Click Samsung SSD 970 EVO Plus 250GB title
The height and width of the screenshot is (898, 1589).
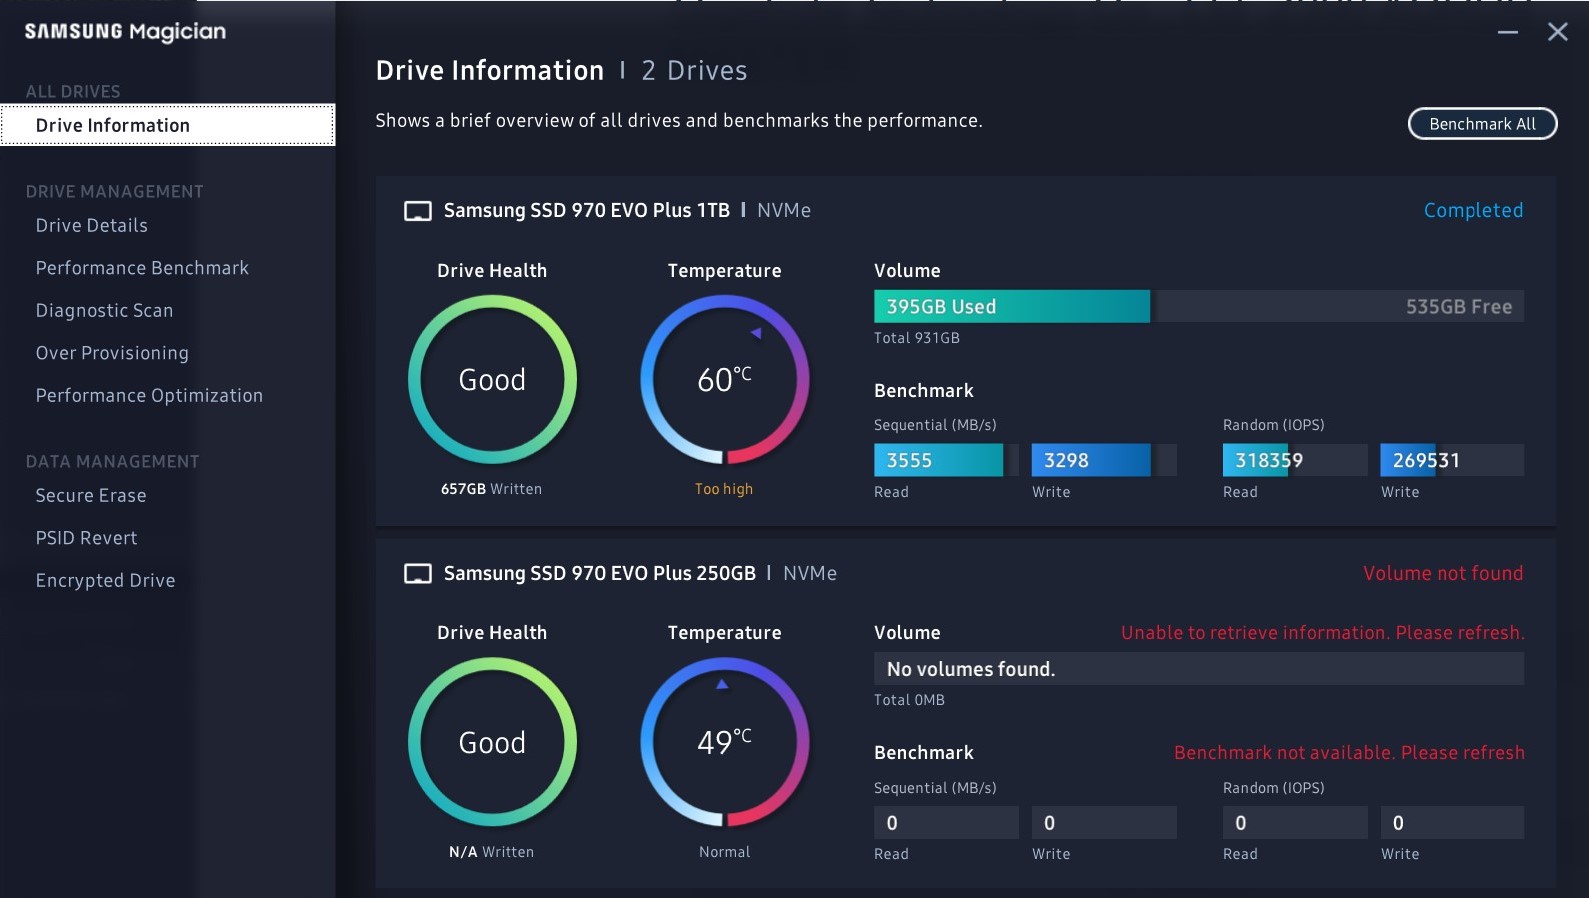tap(599, 574)
